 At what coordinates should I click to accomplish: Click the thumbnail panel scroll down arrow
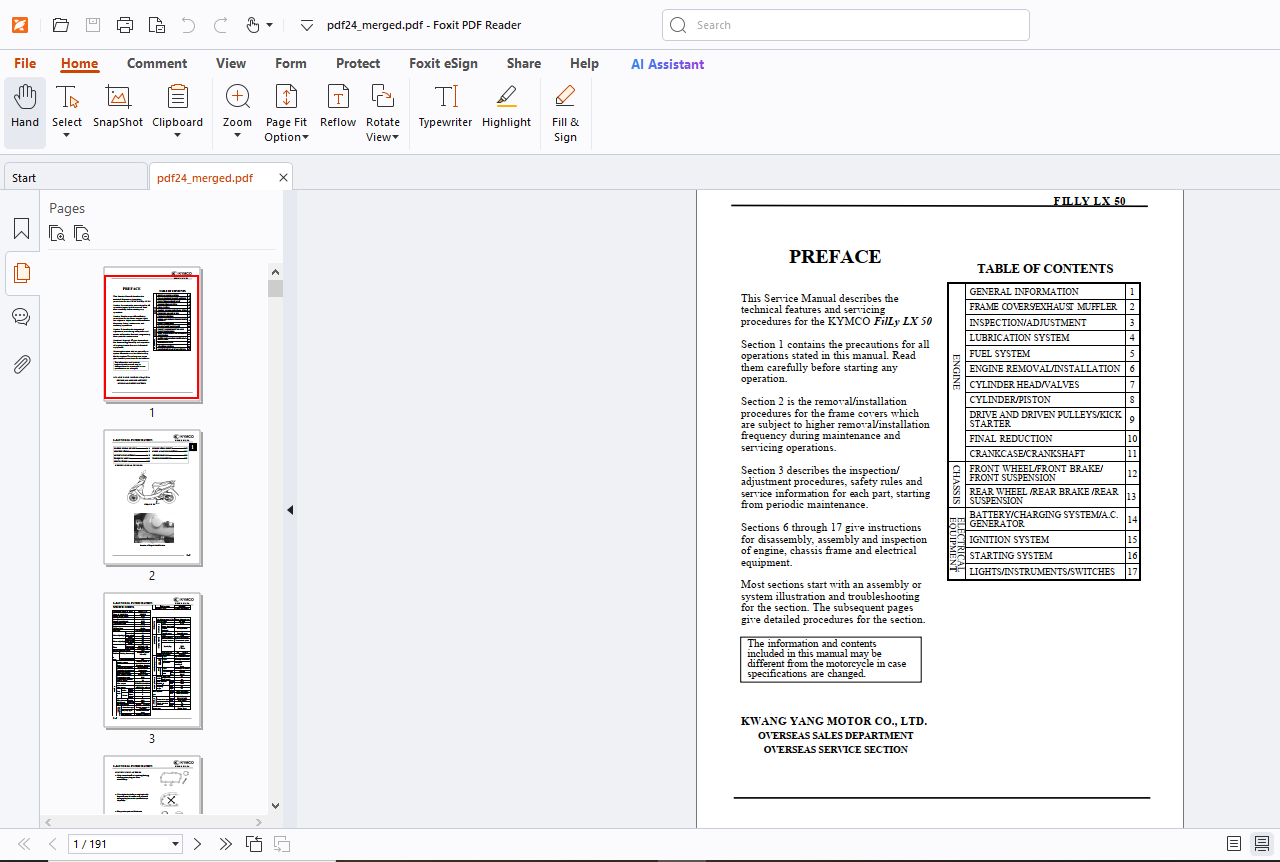(275, 806)
